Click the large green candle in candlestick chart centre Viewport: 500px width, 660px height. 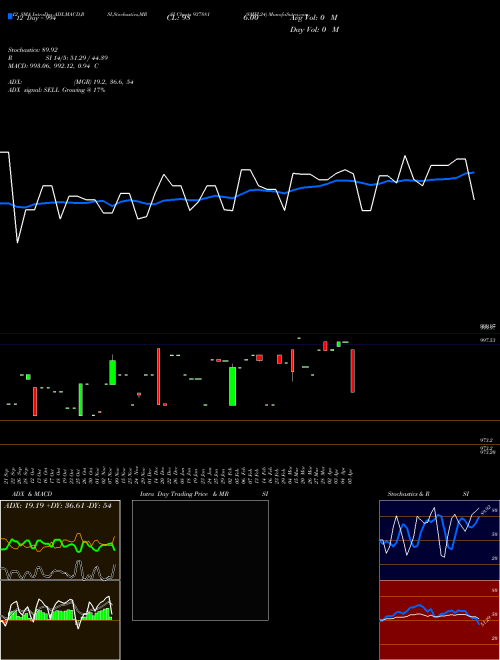coord(232,386)
